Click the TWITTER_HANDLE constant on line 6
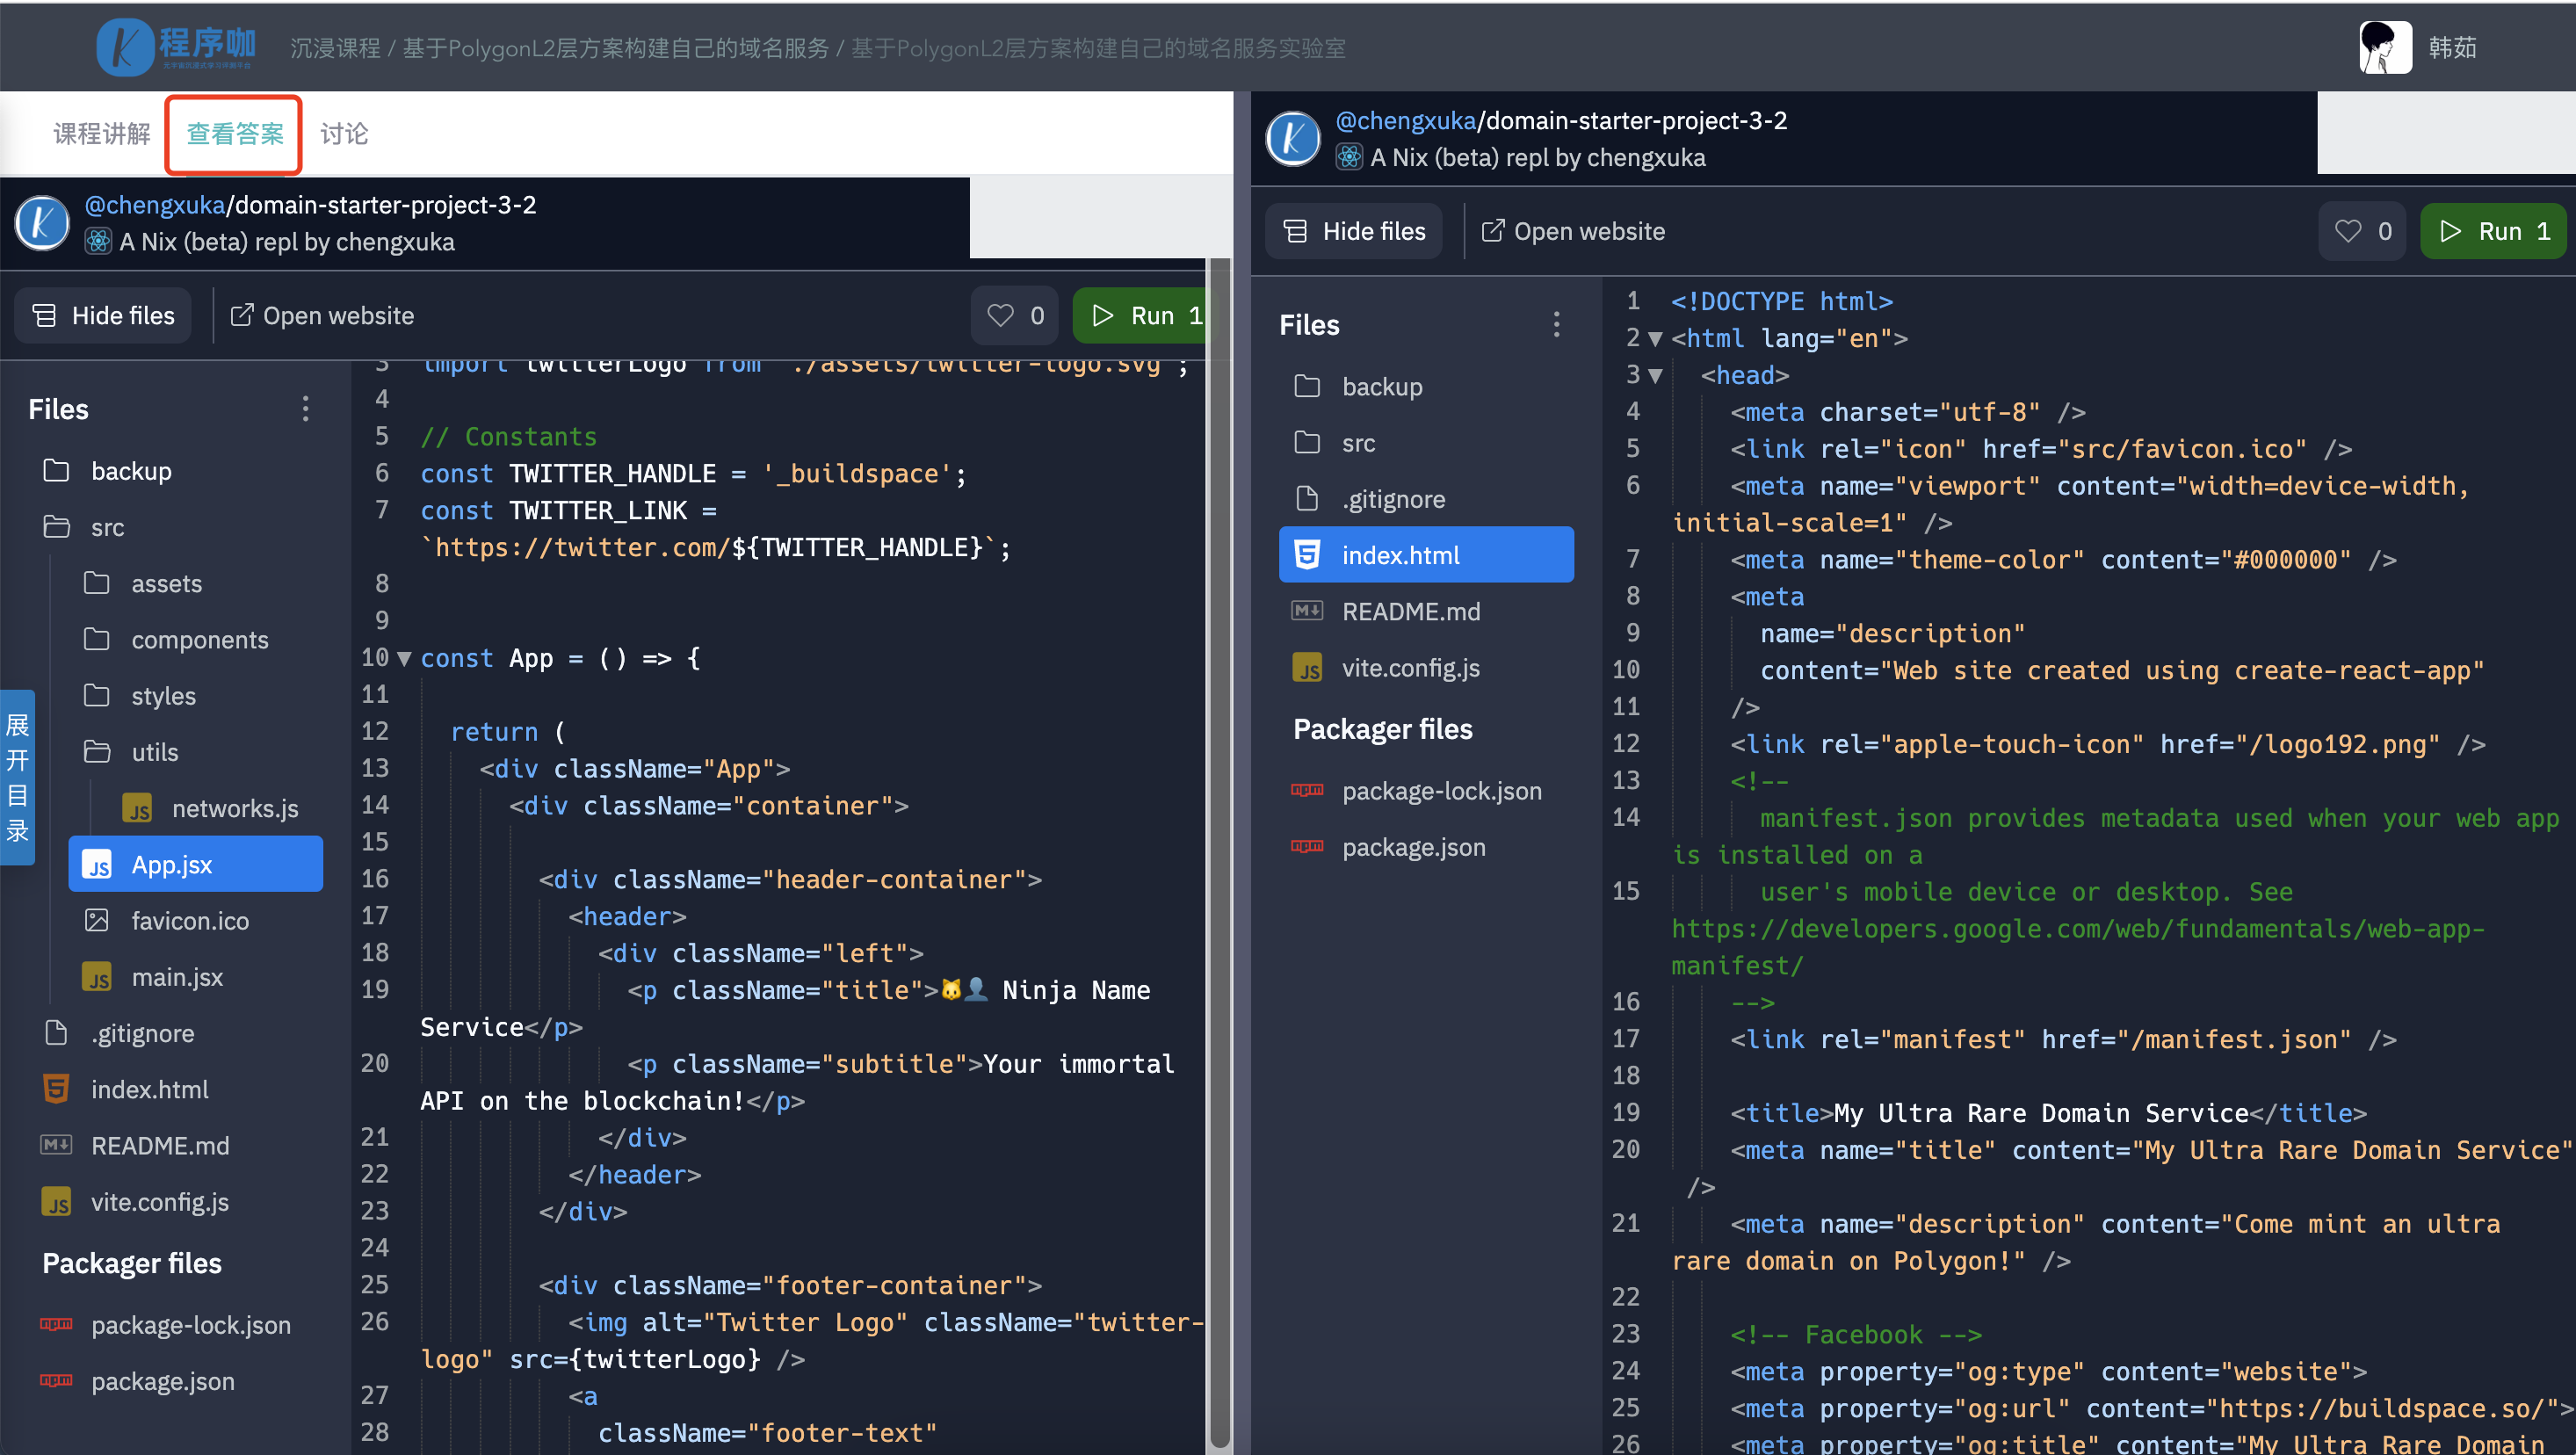Screen dimensions: 2576x1455 click(612, 474)
